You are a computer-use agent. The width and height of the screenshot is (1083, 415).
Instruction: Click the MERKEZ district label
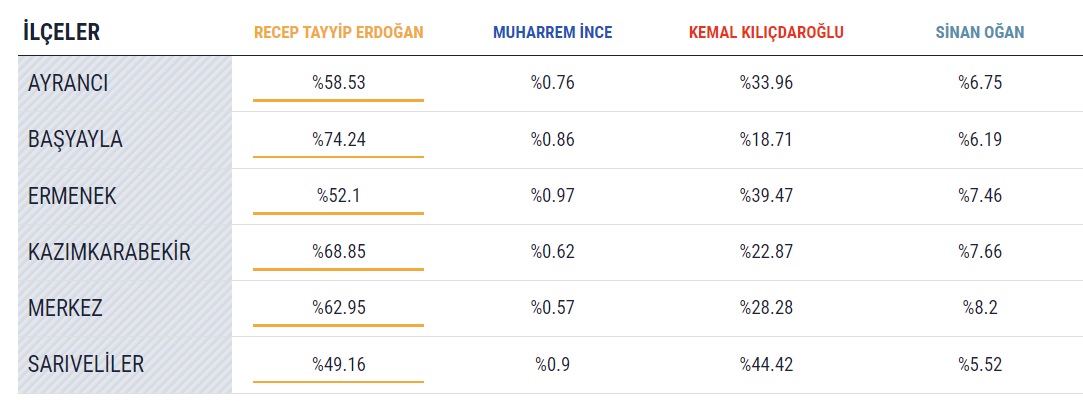(x=65, y=308)
